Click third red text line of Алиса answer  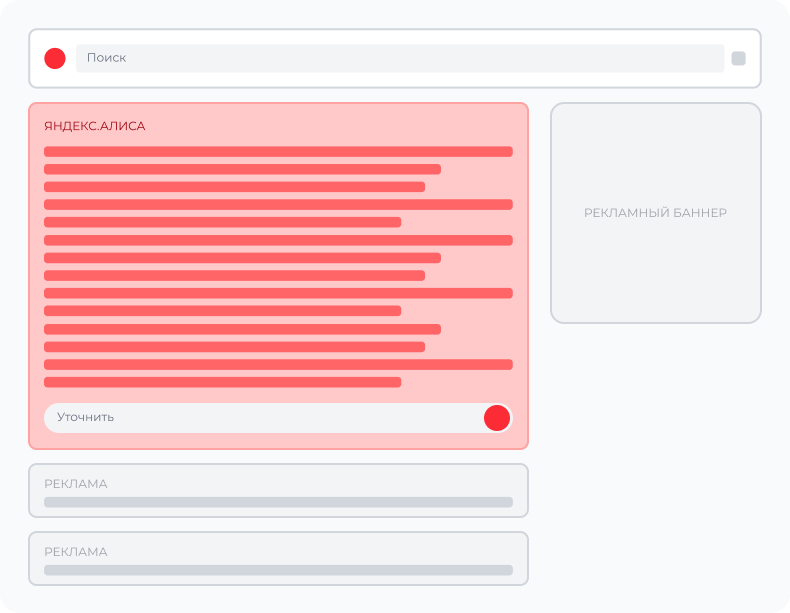pos(234,187)
